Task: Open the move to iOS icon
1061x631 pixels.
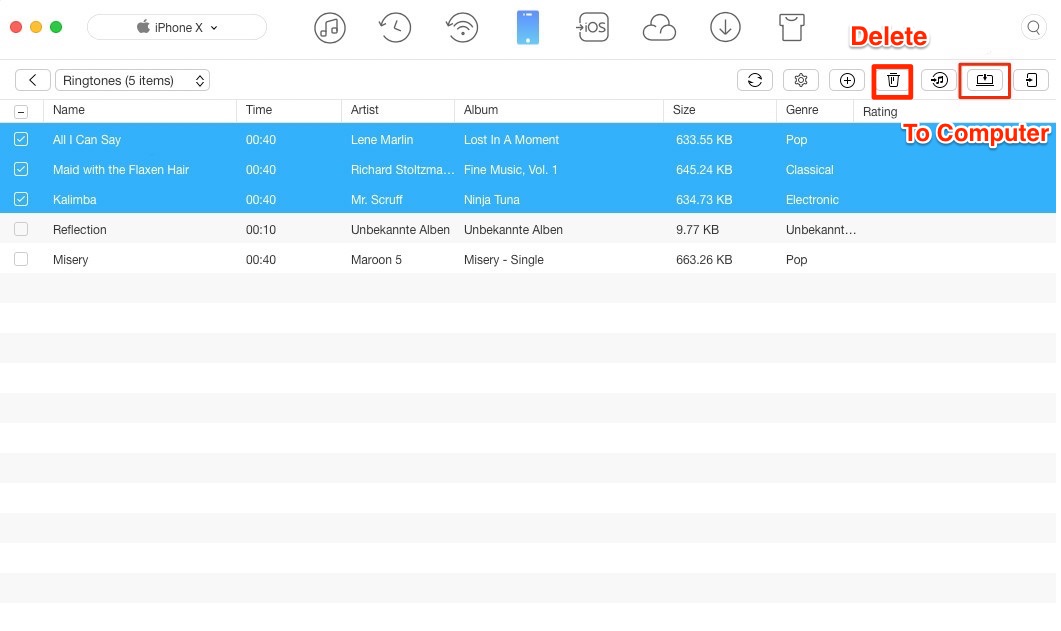Action: (x=593, y=28)
